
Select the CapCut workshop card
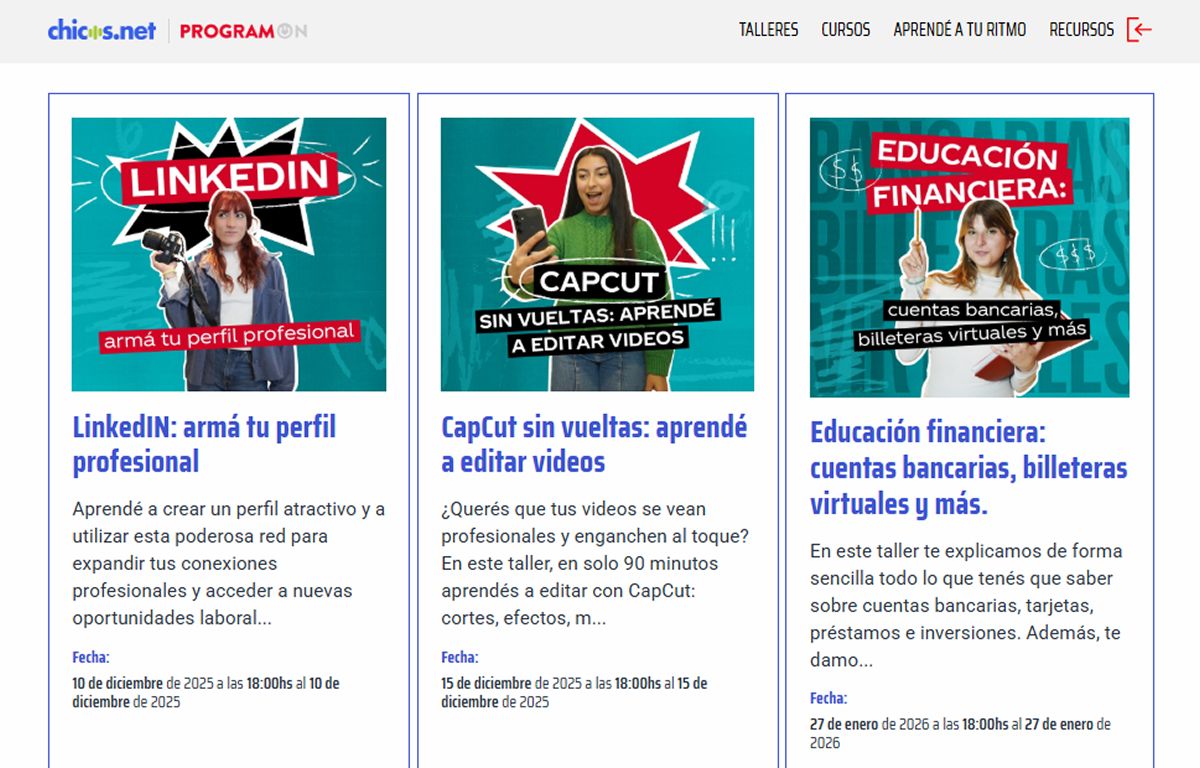[597, 420]
